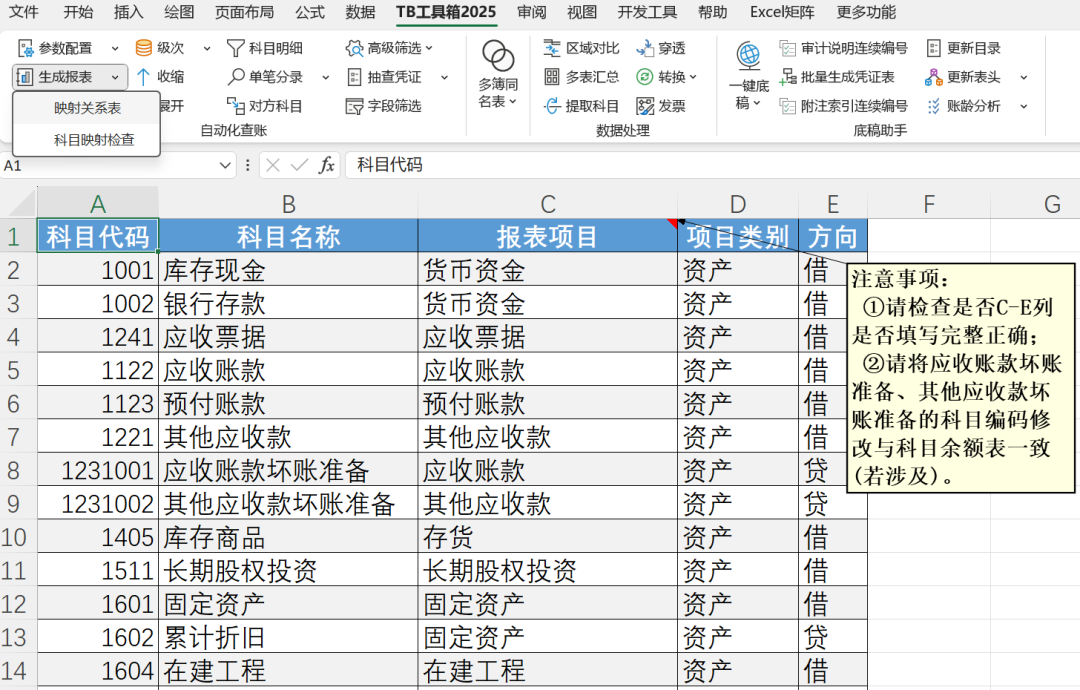Open the 文件 tab
Image resolution: width=1080 pixels, height=690 pixels.
(24, 12)
